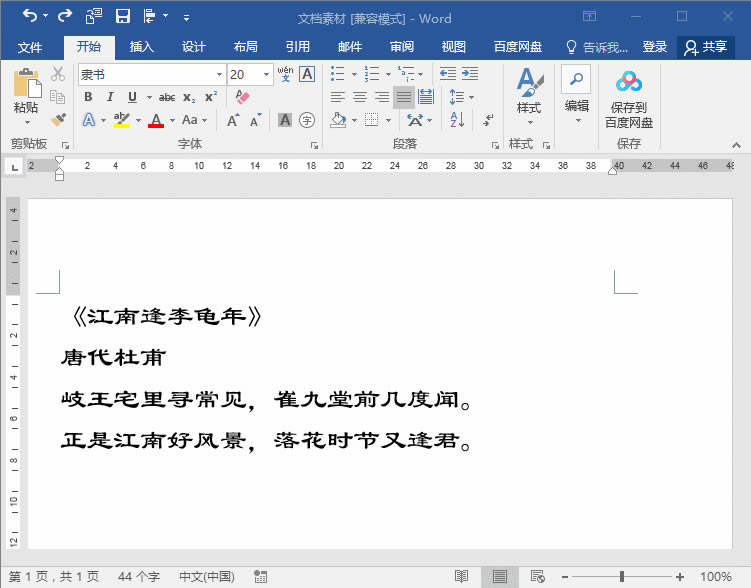
Task: Toggle character shading A button
Action: point(284,120)
